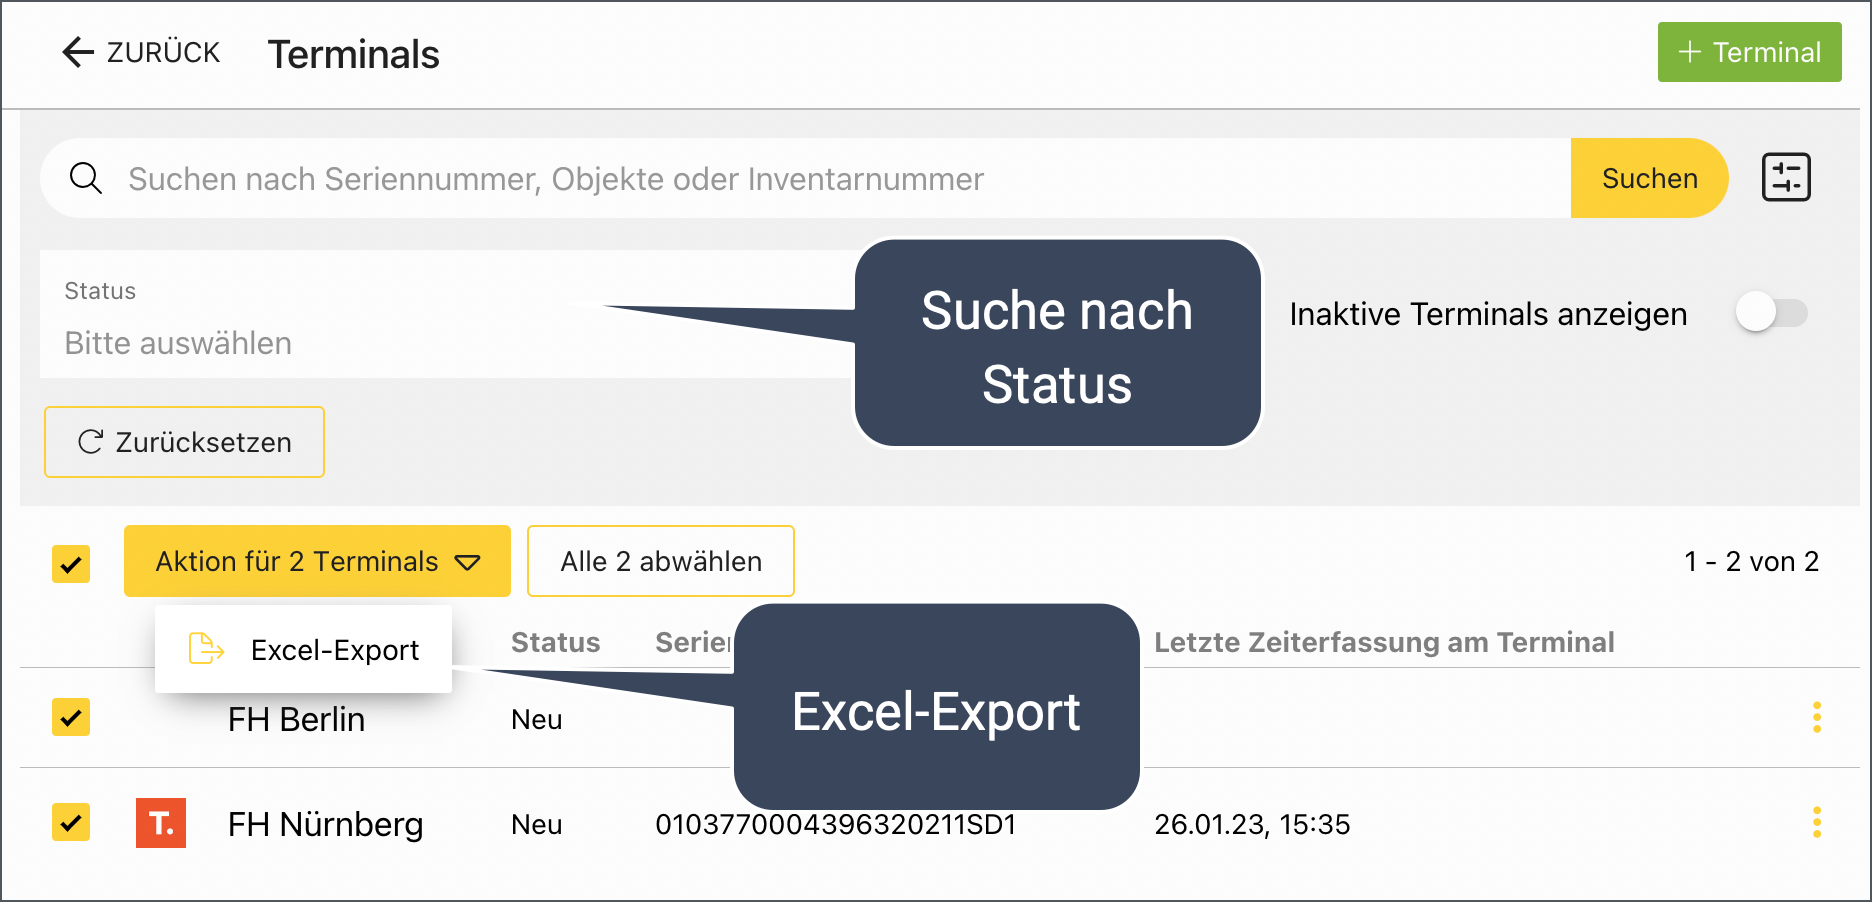Uncheck the select-all terminals checkbox
Image resolution: width=1872 pixels, height=902 pixels.
tap(71, 563)
